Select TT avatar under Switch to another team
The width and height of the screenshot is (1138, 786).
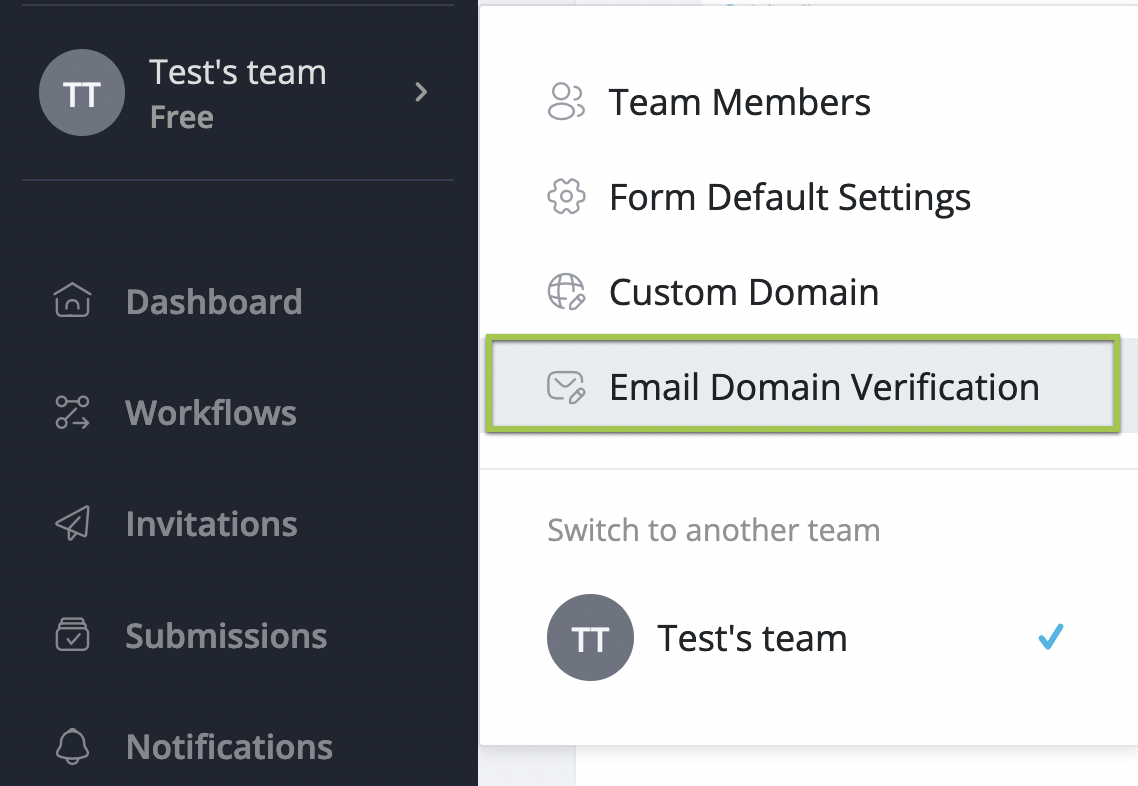(x=590, y=638)
